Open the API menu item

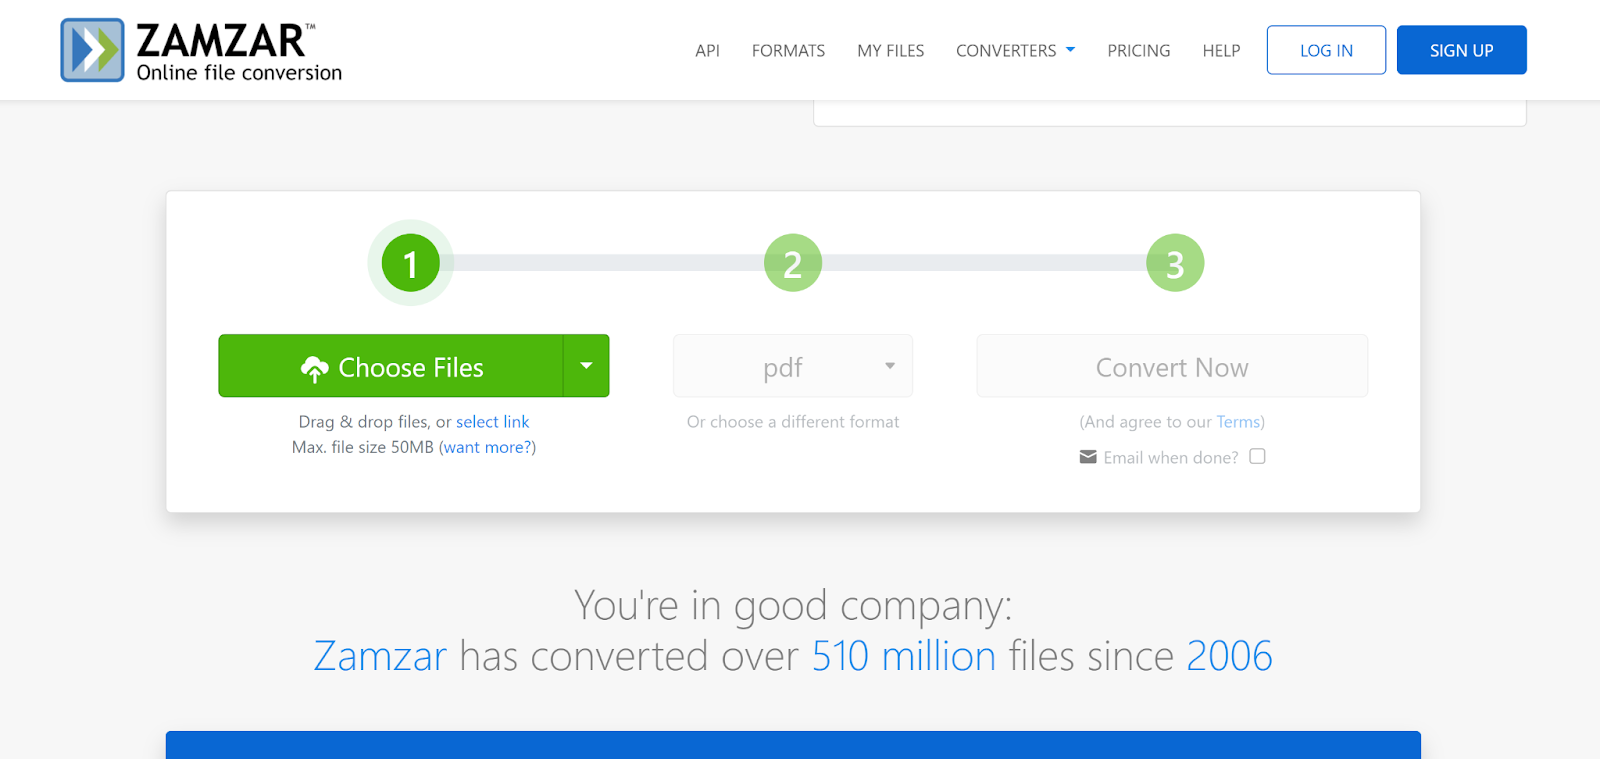pos(707,50)
